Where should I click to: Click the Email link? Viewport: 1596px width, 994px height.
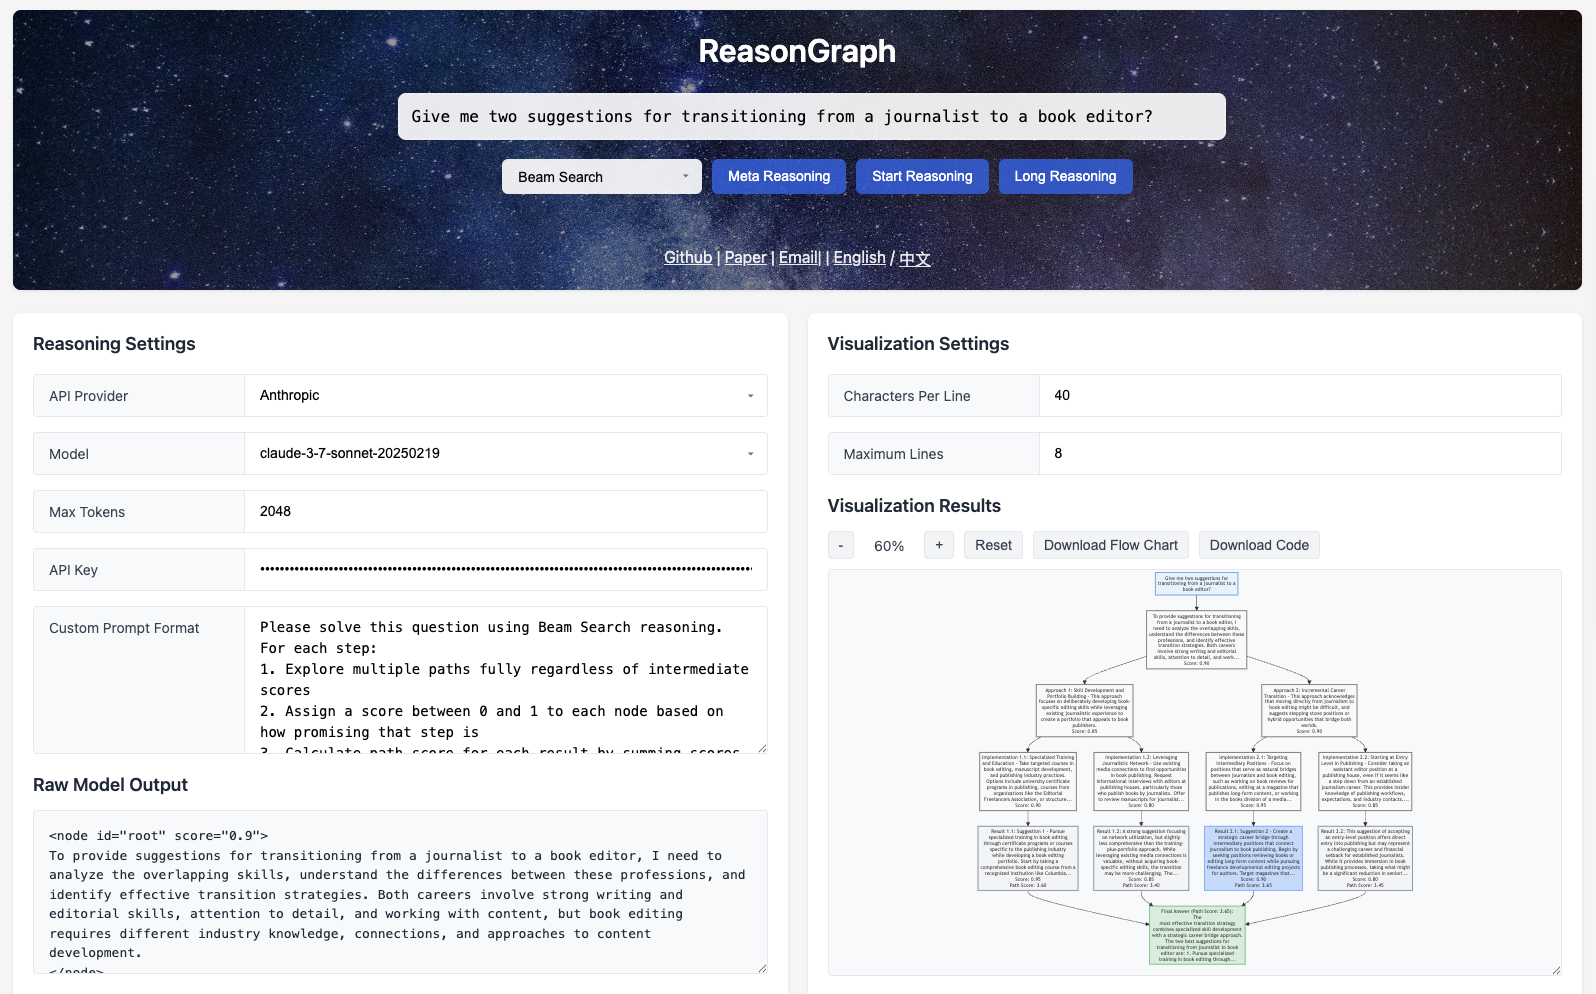799,258
